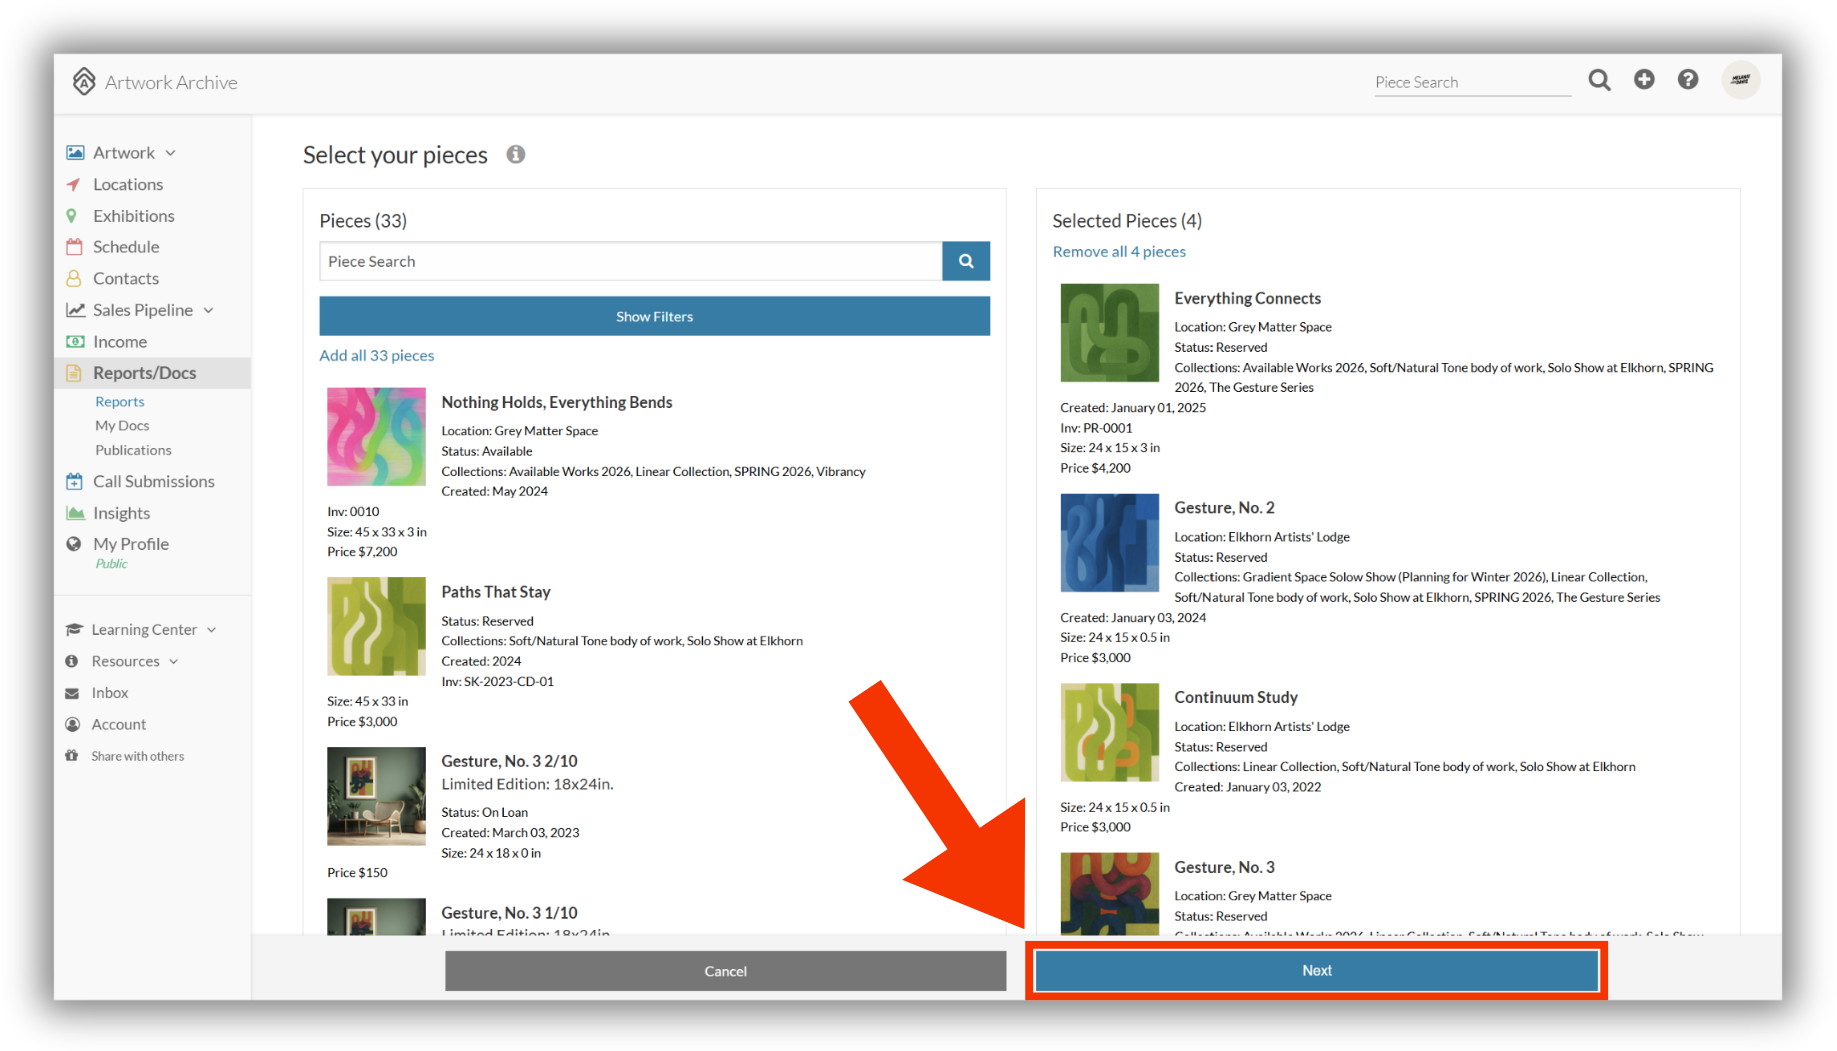Screen dimensions: 1837x1051
Task: Go to Call Submissions in sidebar
Action: tap(153, 482)
